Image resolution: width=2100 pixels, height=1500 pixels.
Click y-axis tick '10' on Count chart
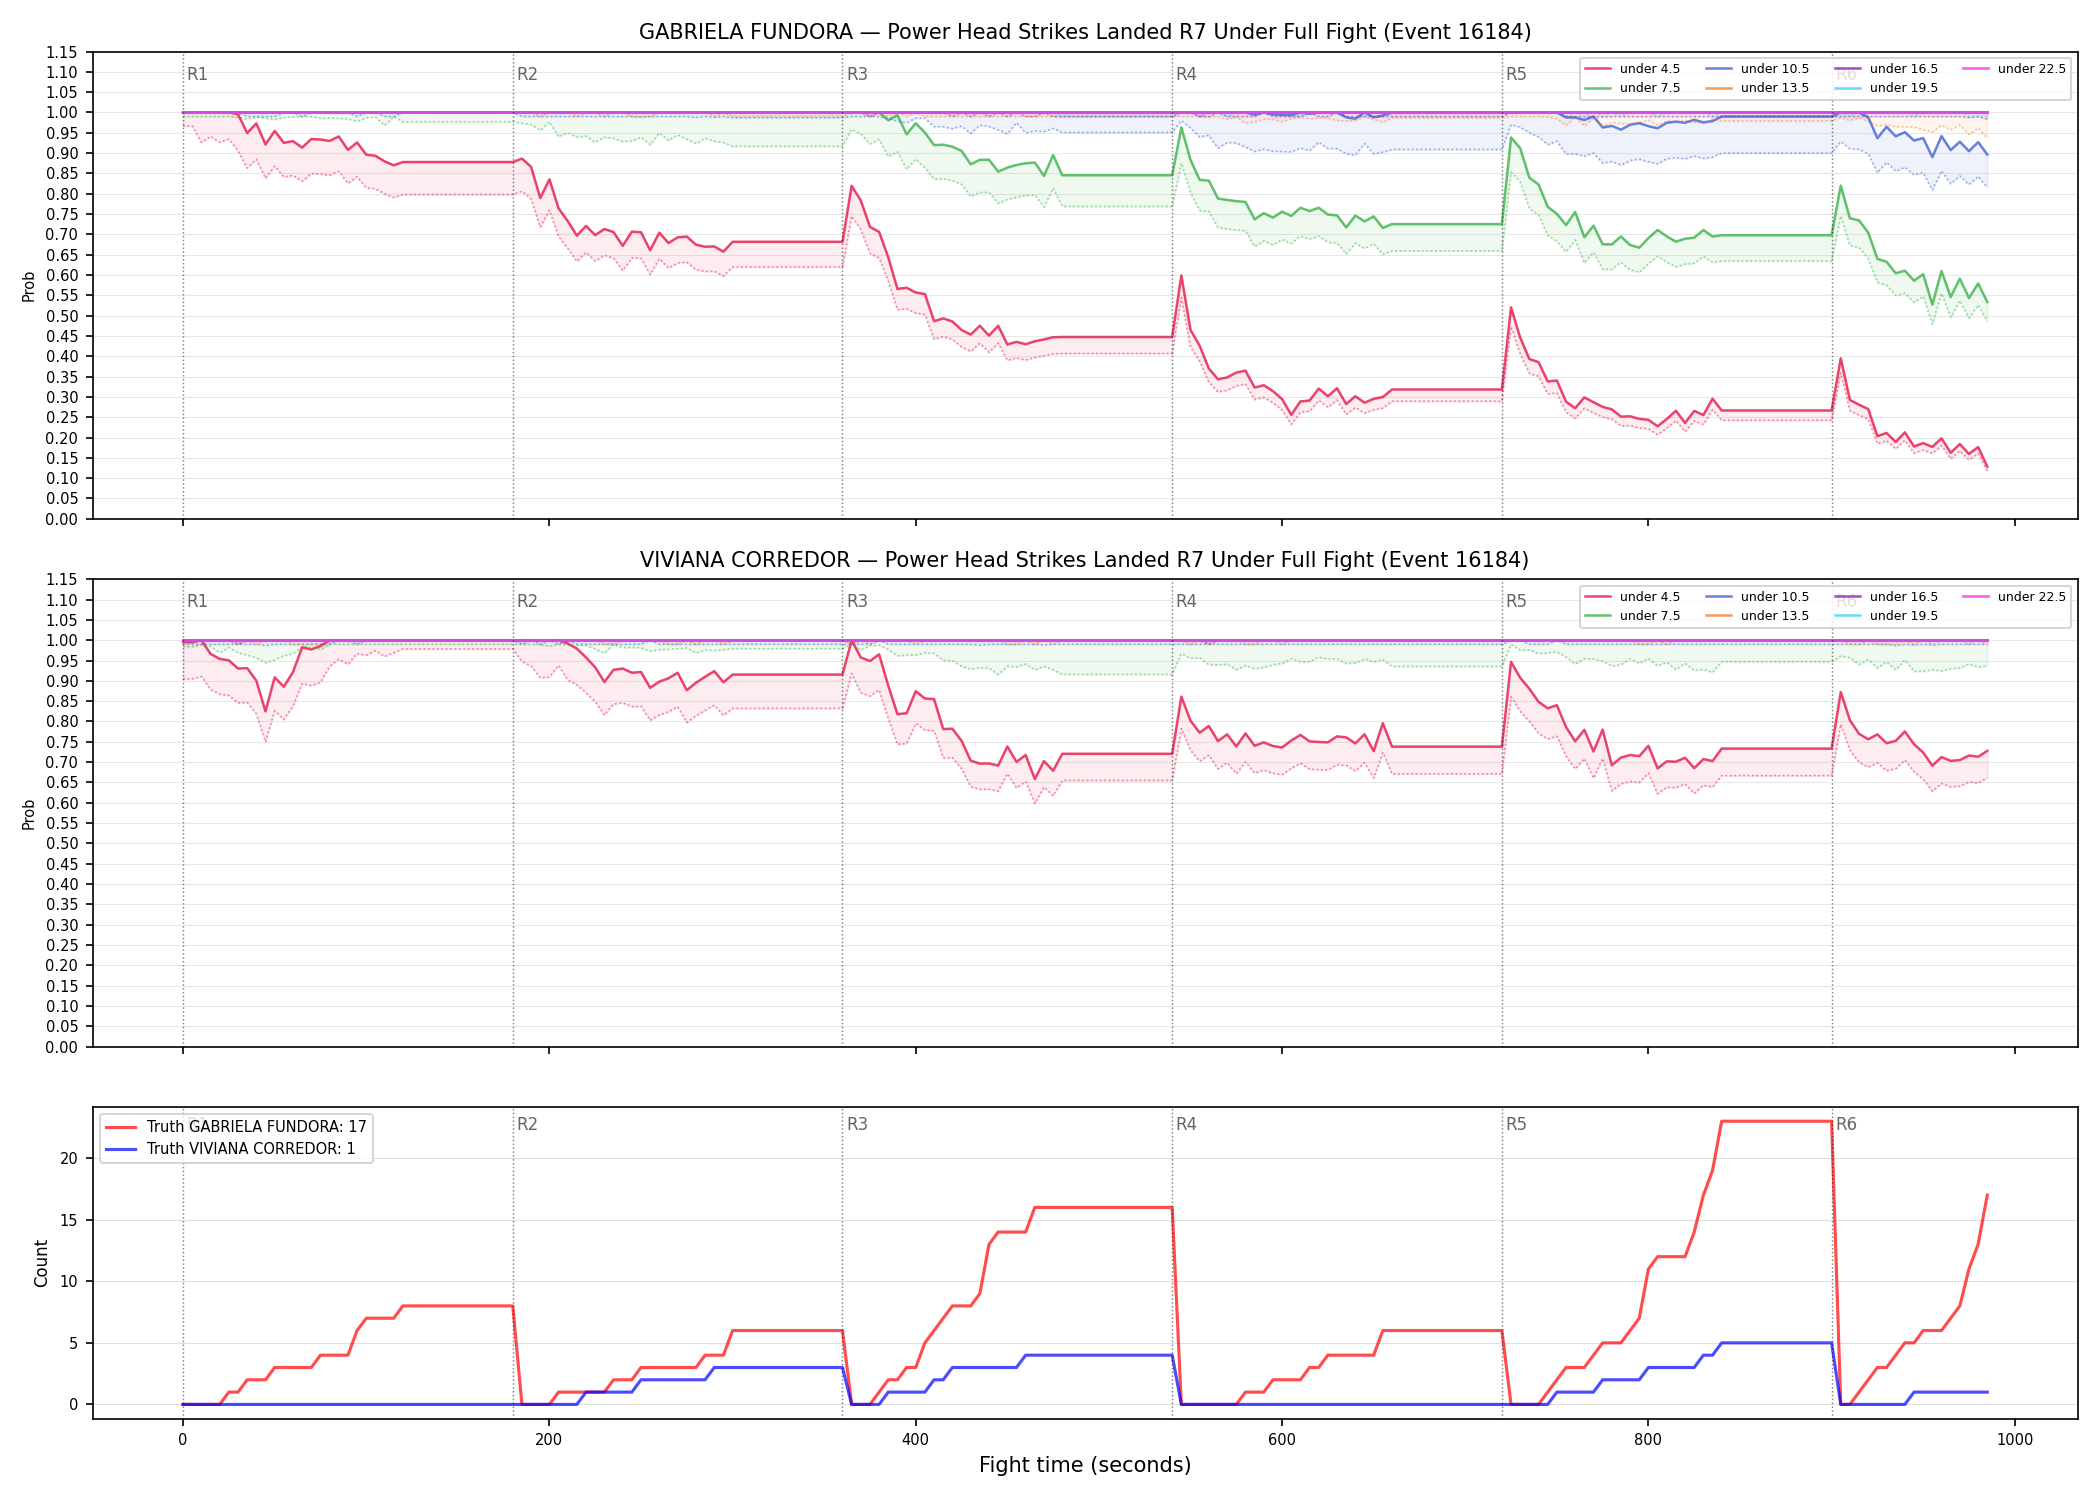click(x=69, y=1281)
